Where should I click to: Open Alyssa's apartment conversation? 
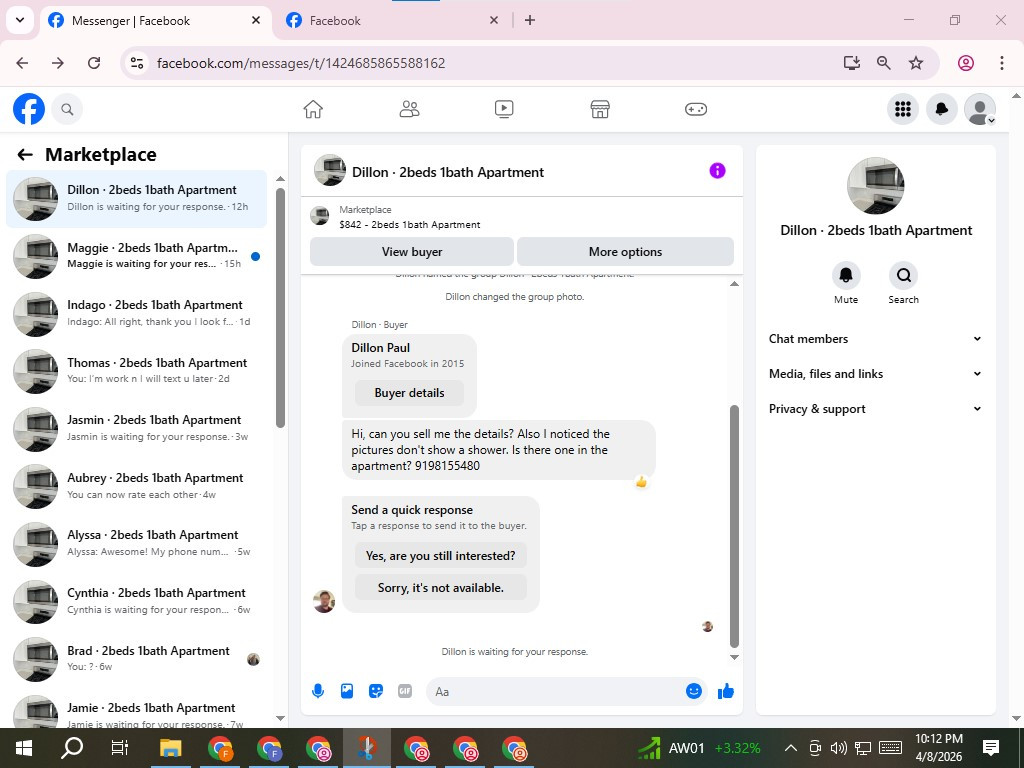136,543
